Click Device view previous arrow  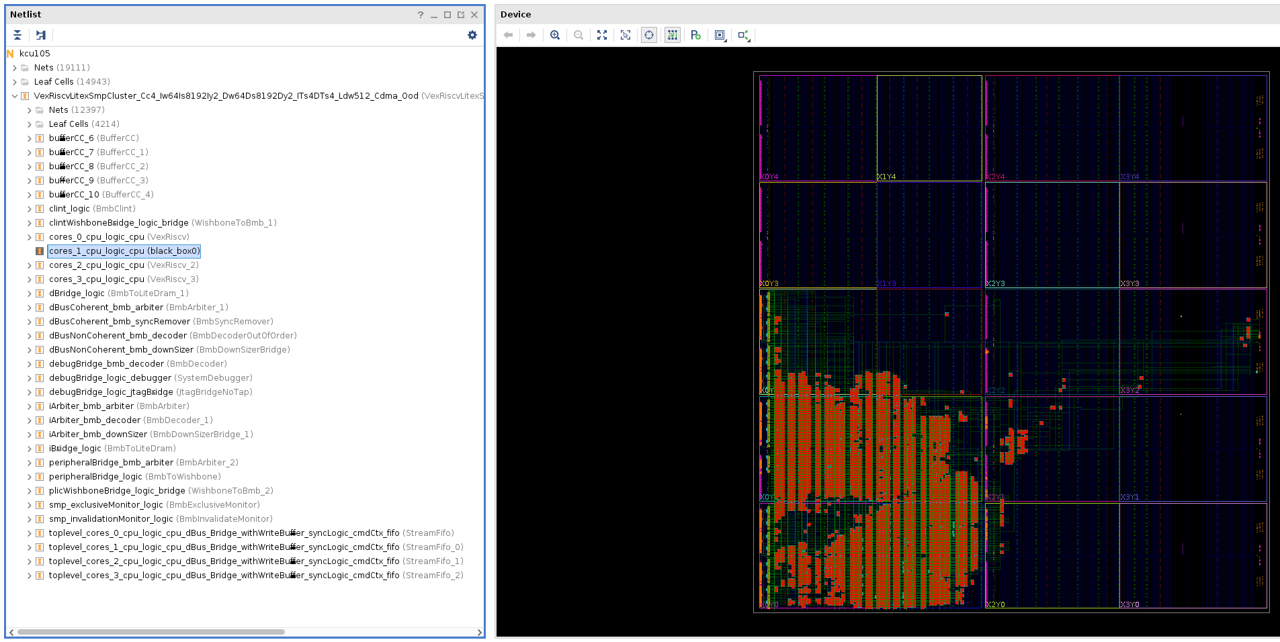(508, 35)
